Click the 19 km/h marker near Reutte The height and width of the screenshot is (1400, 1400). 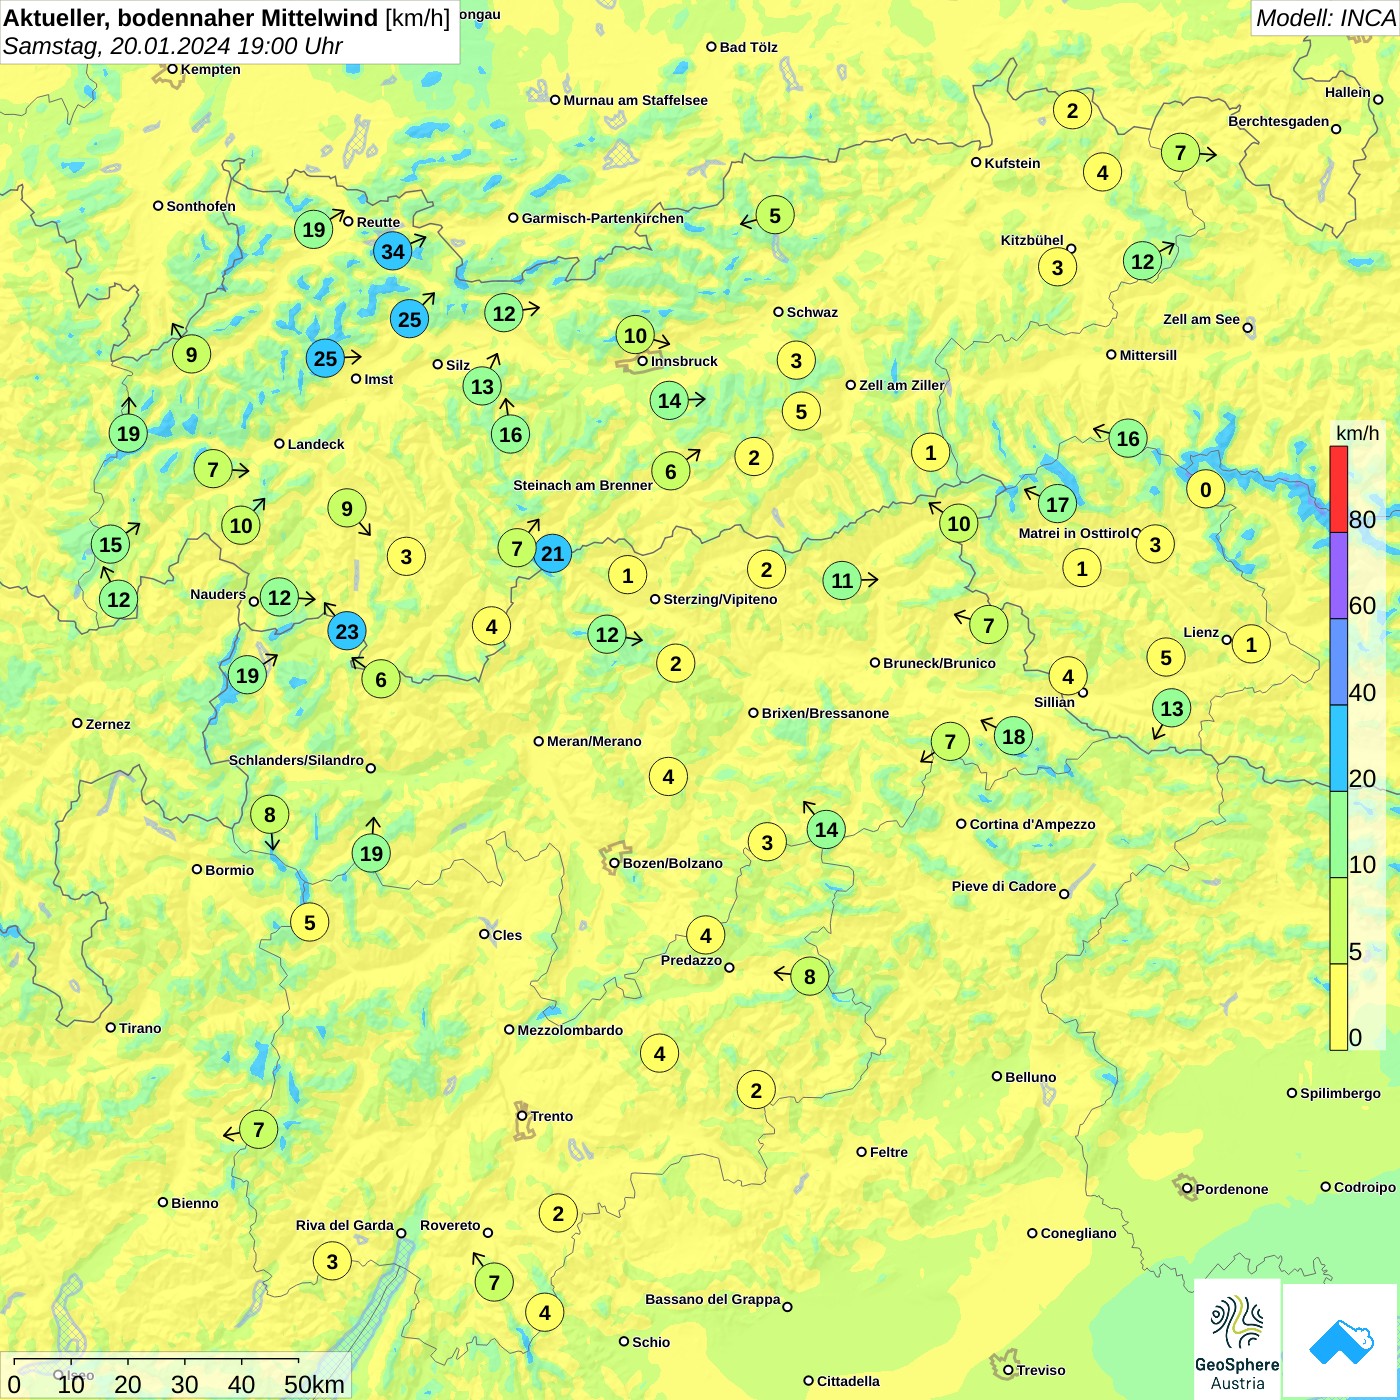click(314, 229)
